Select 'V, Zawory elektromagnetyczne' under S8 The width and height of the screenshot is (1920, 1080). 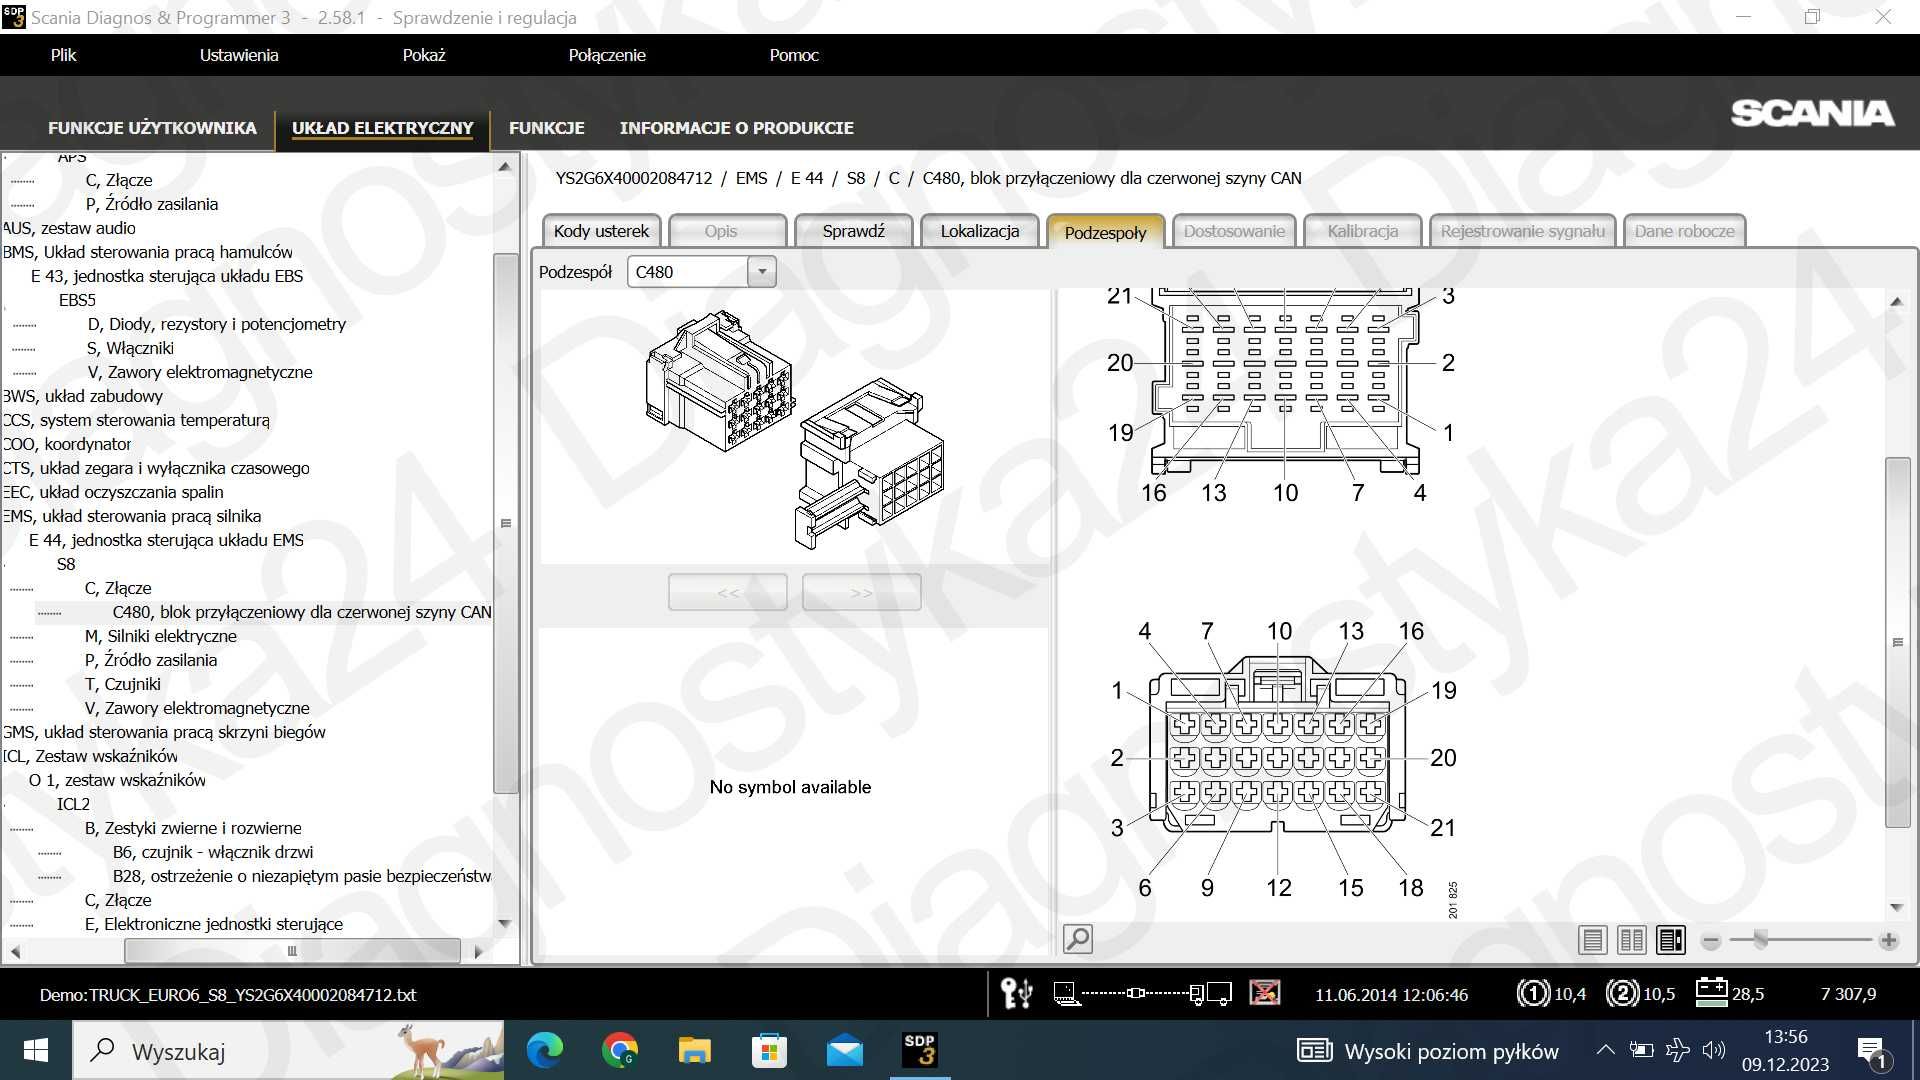pyautogui.click(x=197, y=708)
